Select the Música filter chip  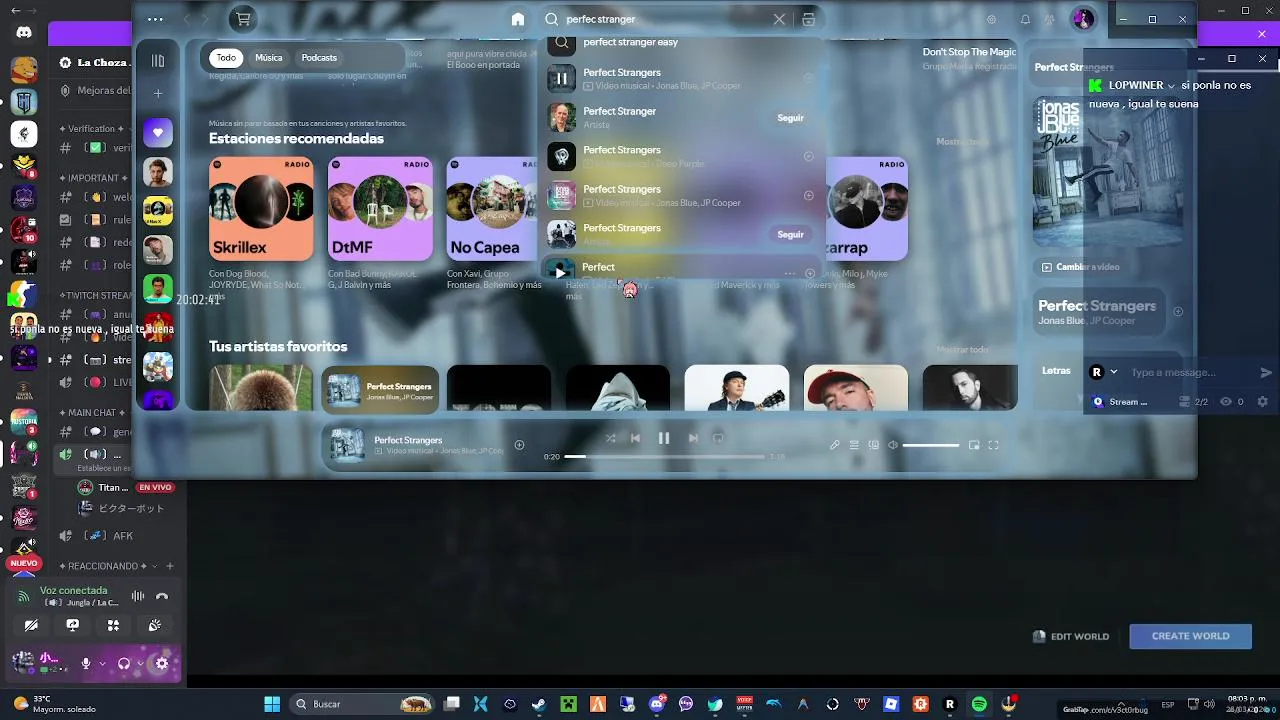click(x=268, y=58)
